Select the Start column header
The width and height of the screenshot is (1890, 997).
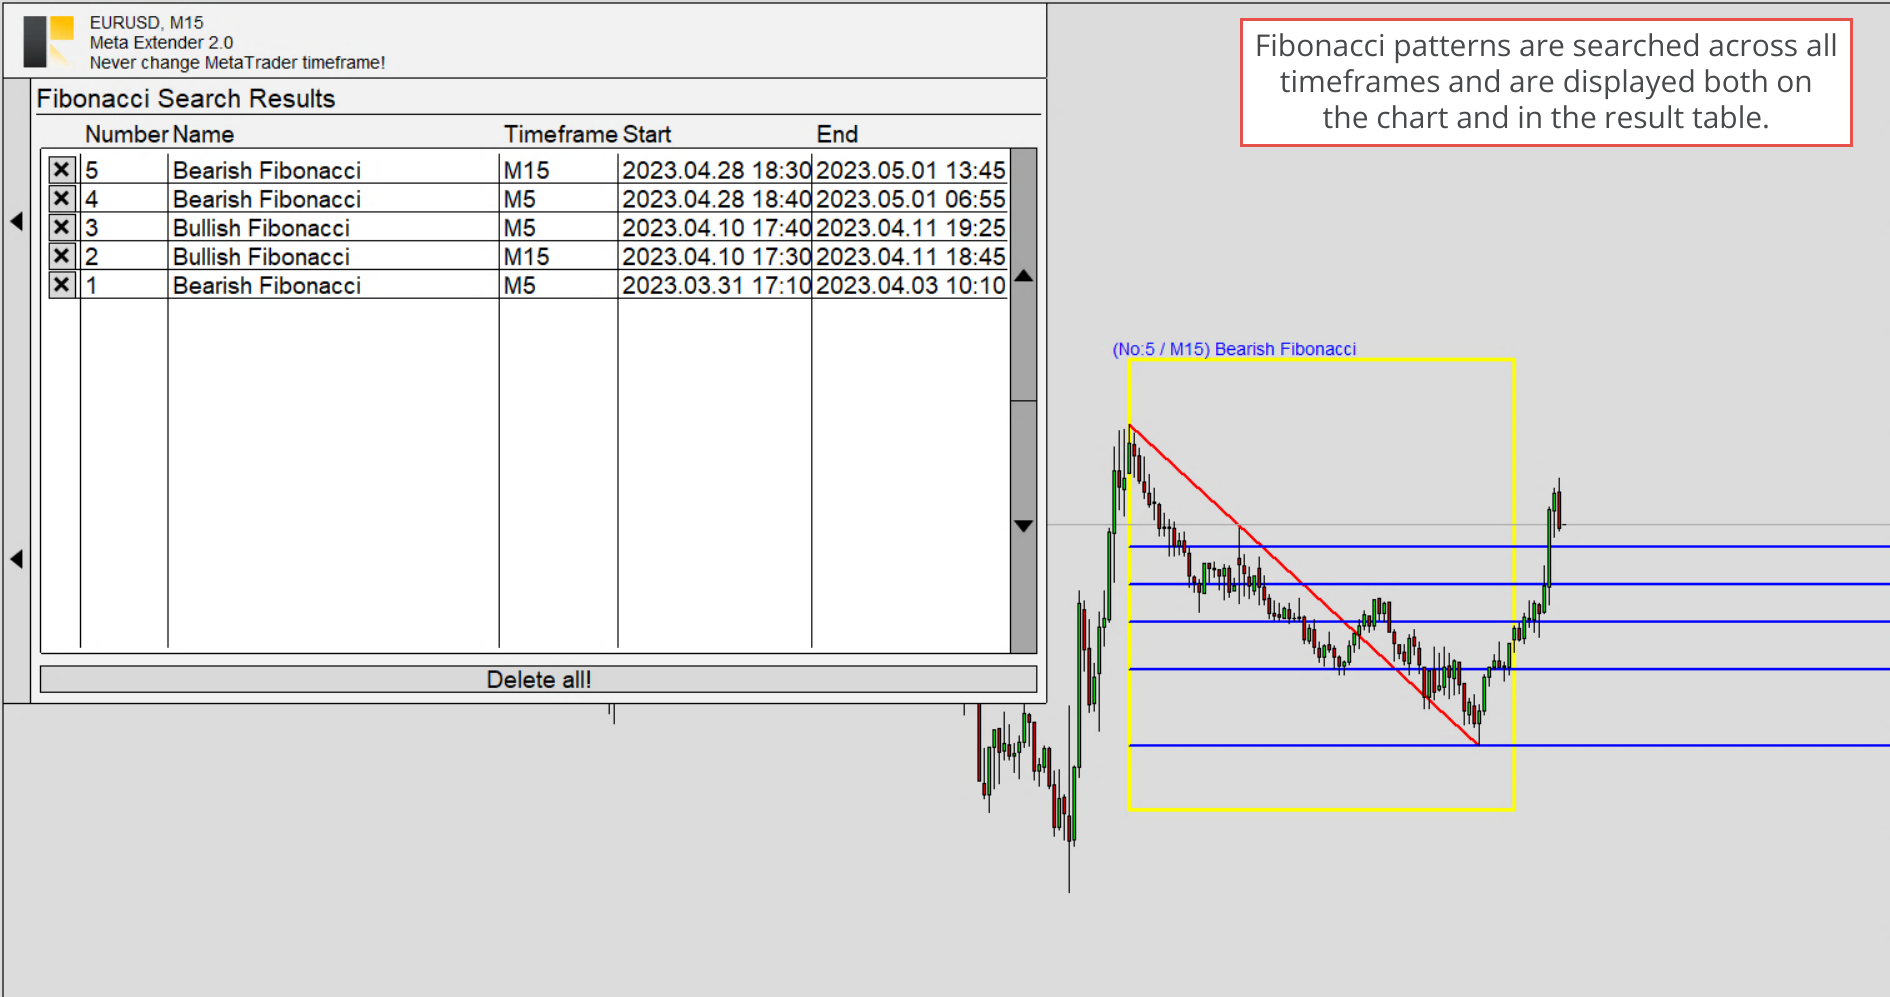[646, 134]
